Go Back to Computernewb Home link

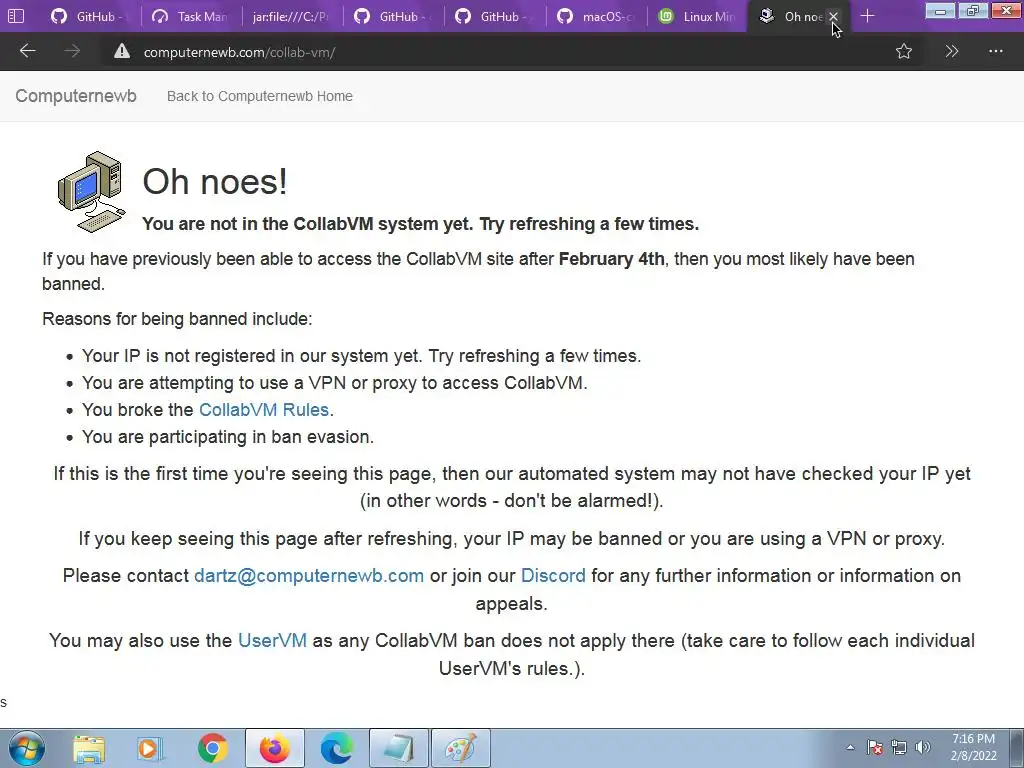[260, 96]
